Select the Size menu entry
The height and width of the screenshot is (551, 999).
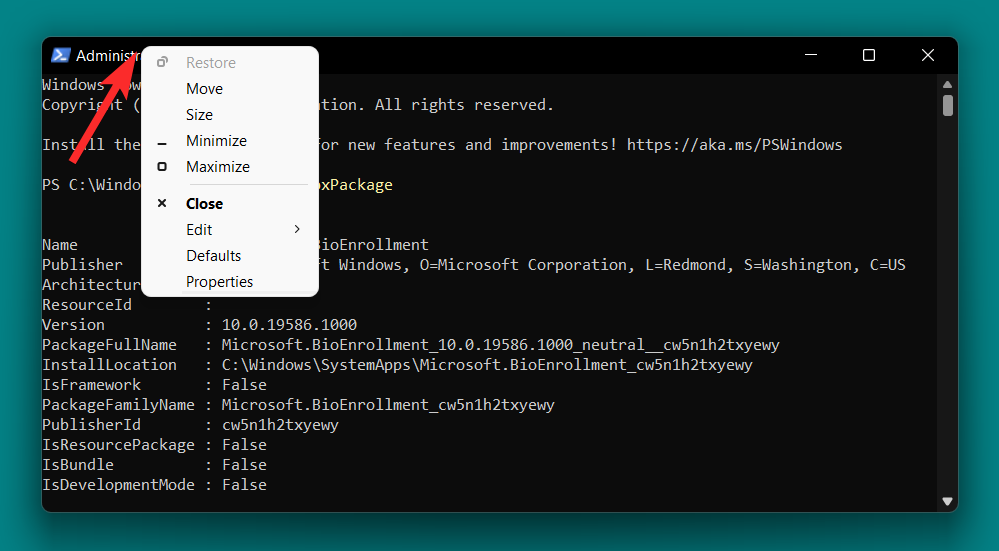(x=199, y=115)
